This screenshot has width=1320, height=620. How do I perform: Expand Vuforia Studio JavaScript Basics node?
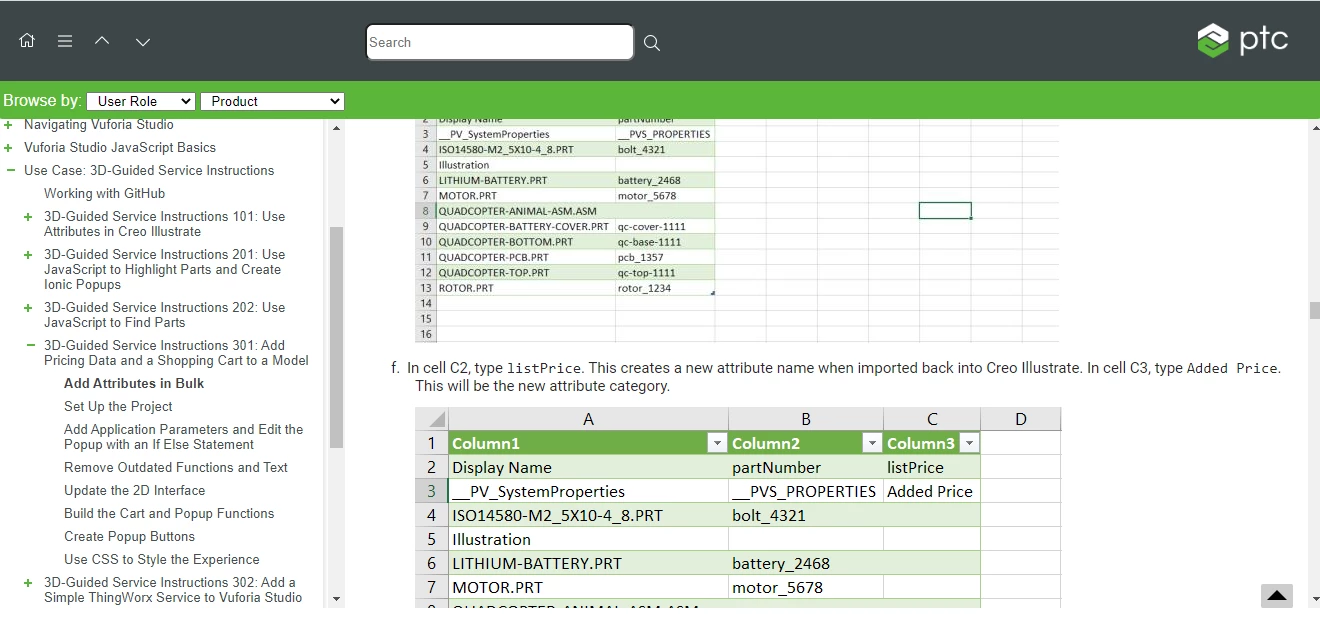[9, 148]
